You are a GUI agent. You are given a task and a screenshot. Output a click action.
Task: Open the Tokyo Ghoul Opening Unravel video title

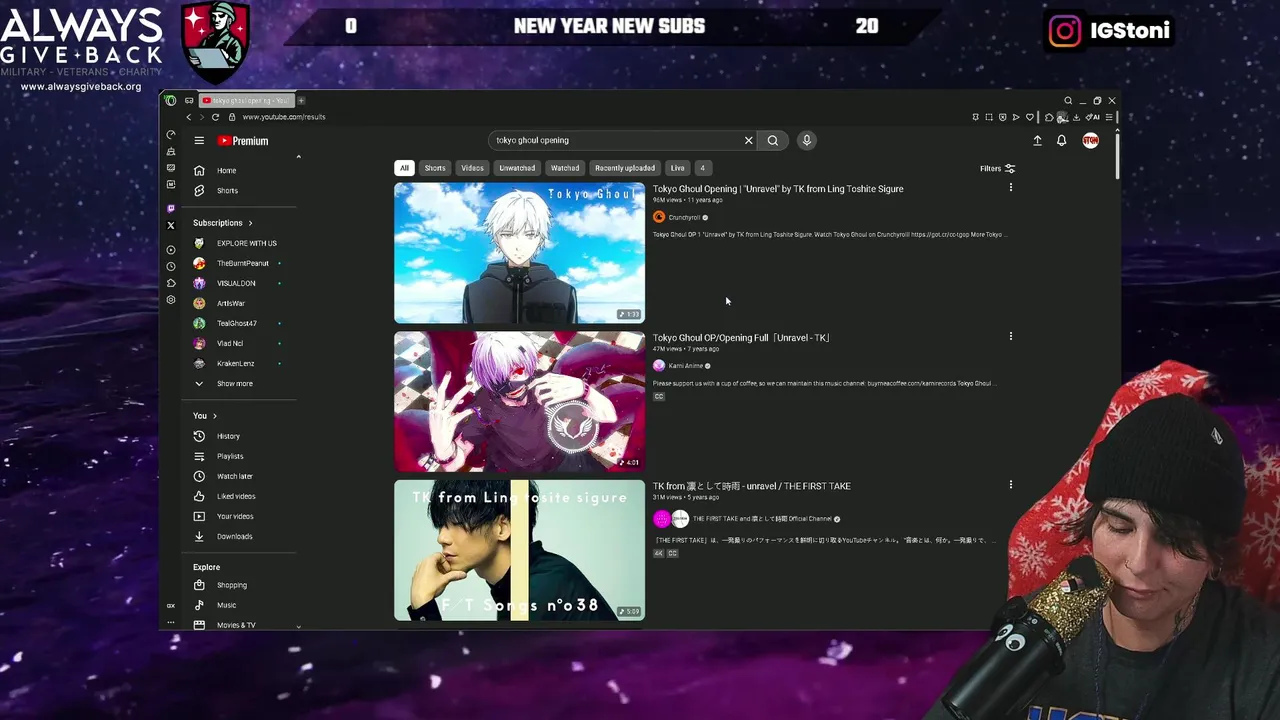[x=778, y=189]
